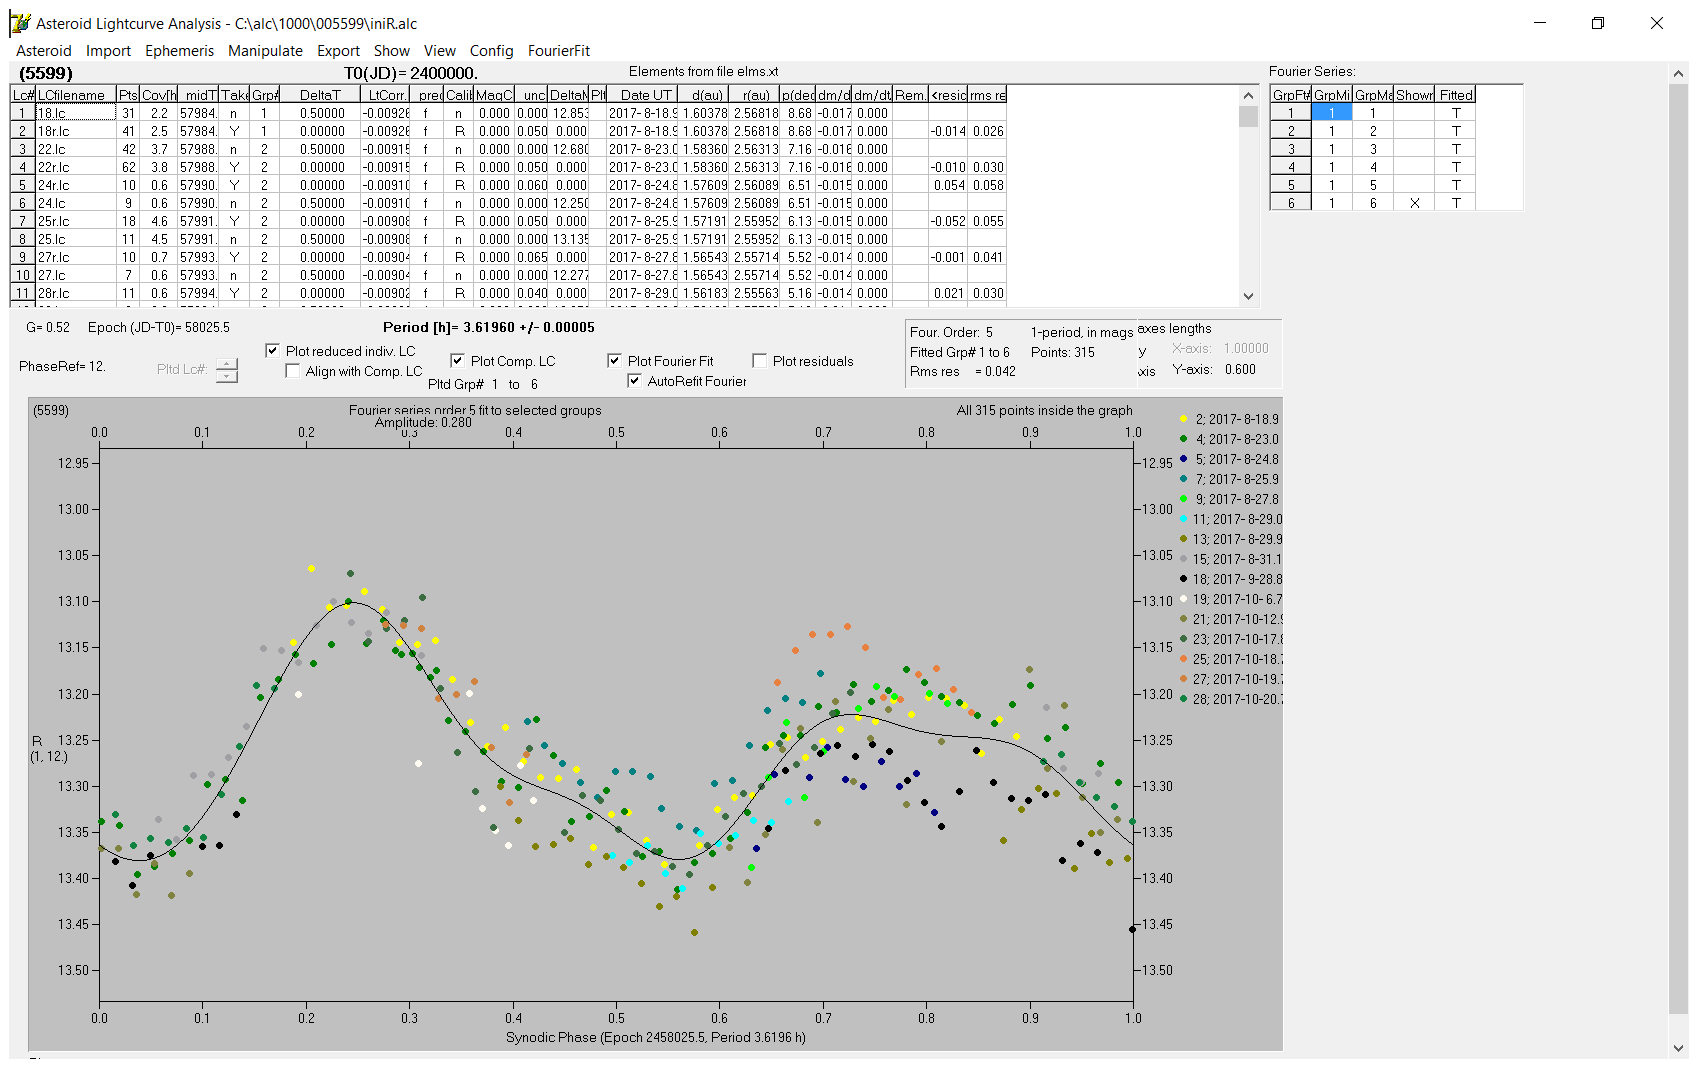Select lightcurve file 28r.lc row
This screenshot has height=1068, width=1698.
(x=508, y=293)
